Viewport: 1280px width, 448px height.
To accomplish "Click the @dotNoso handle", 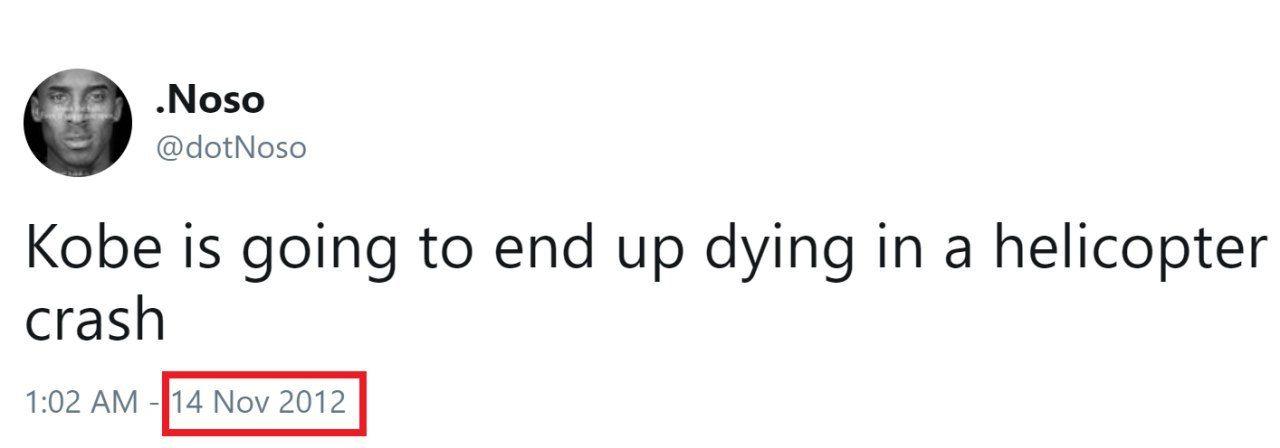I will [231, 148].
